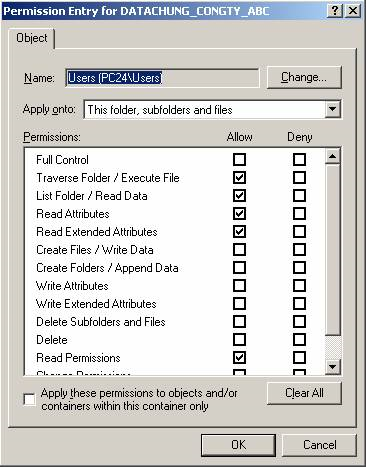Click dropdown arrow for Apply onto

point(332,109)
